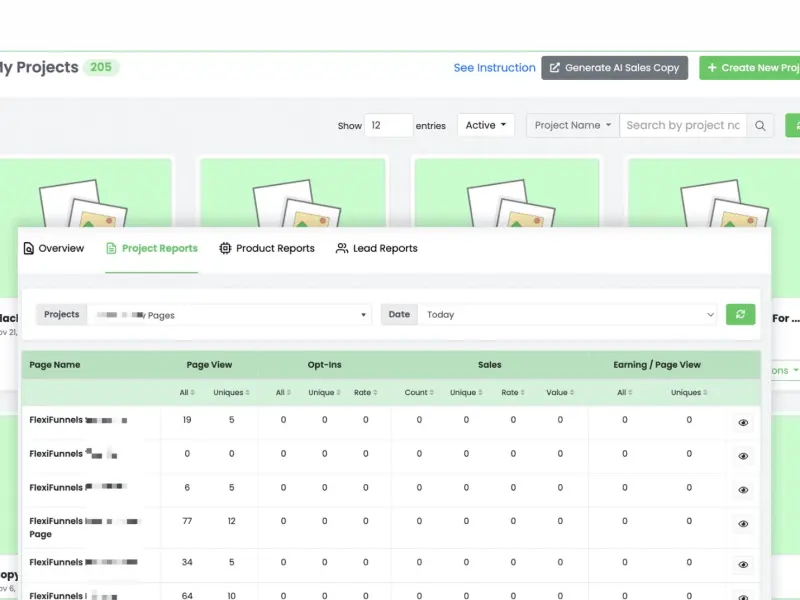
Task: Sort by Sales Value arrows
Action: coord(571,392)
